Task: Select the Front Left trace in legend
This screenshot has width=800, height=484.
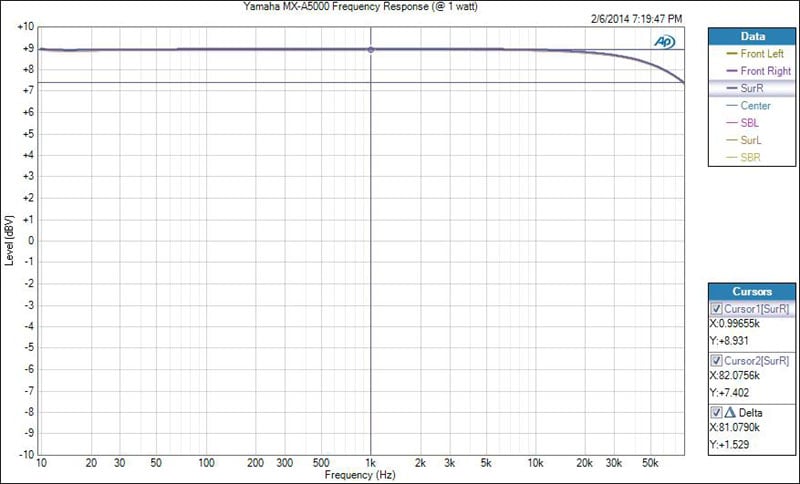Action: (762, 54)
